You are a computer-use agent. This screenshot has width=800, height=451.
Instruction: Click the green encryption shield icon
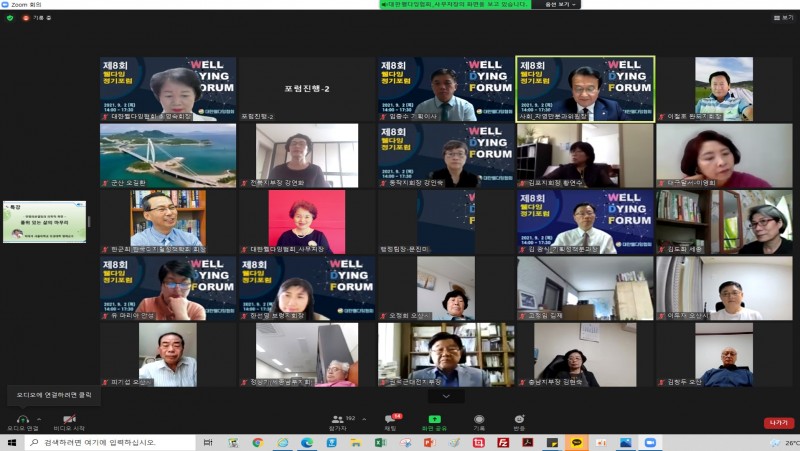pos(10,18)
